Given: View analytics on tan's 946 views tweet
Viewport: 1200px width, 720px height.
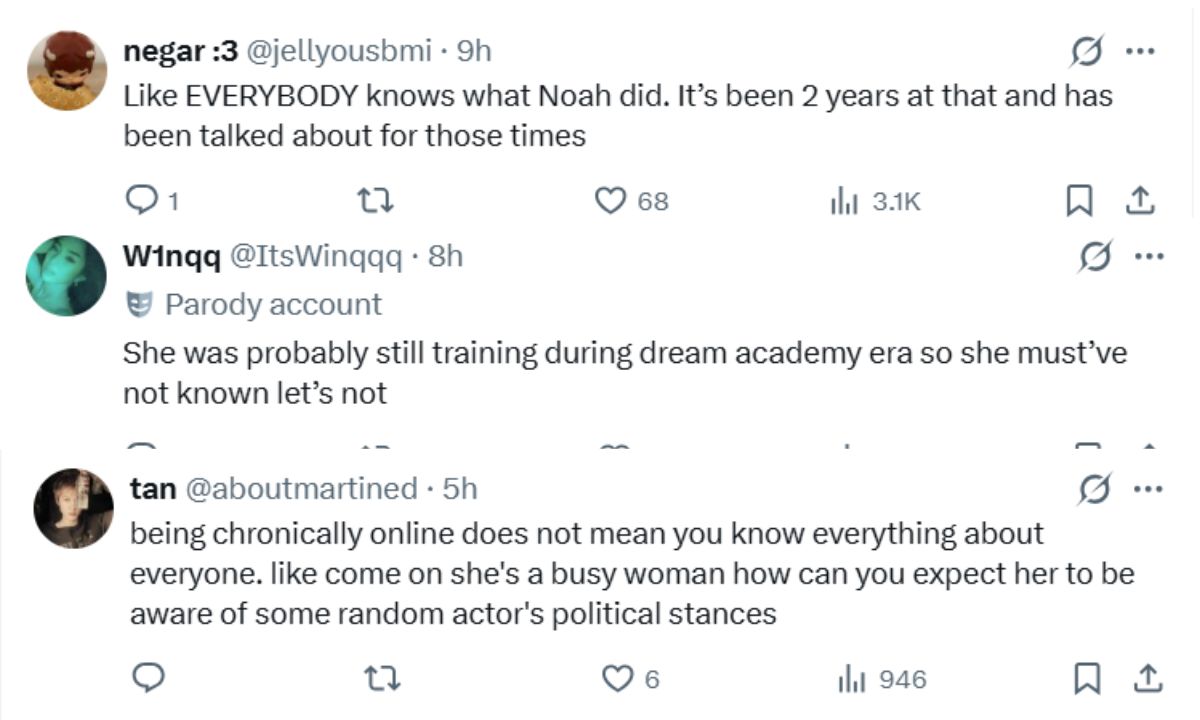Looking at the screenshot, I should [x=851, y=679].
